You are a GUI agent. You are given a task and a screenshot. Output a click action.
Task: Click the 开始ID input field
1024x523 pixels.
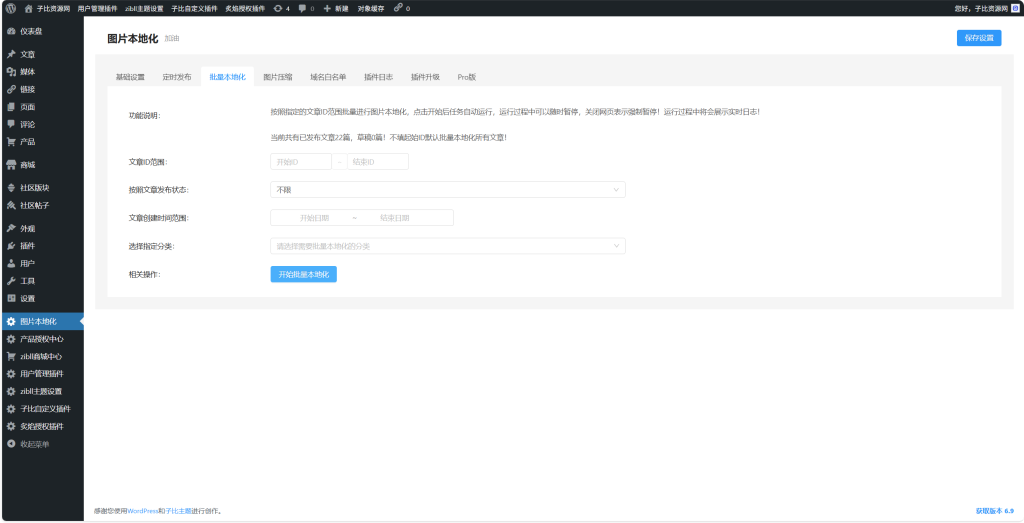(x=300, y=162)
